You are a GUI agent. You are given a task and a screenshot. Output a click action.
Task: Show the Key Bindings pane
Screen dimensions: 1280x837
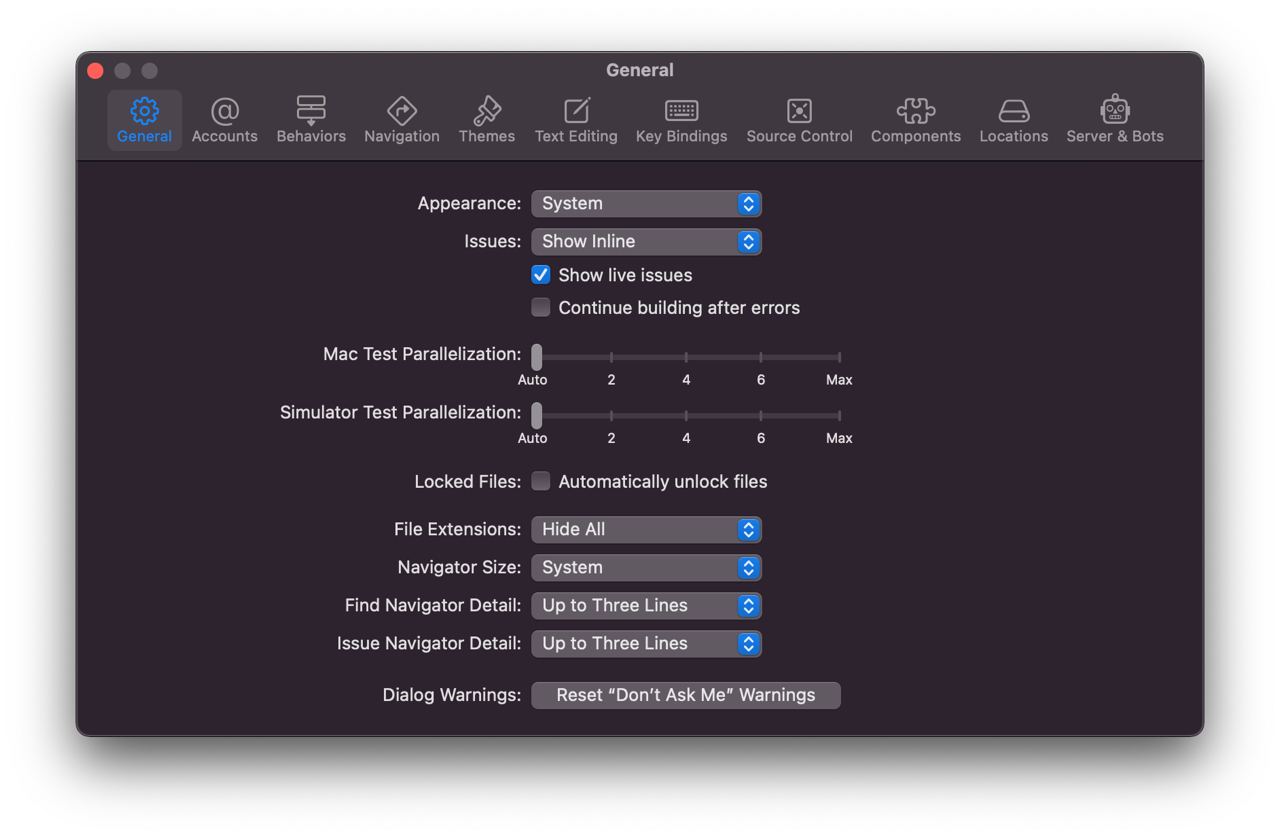click(x=681, y=120)
